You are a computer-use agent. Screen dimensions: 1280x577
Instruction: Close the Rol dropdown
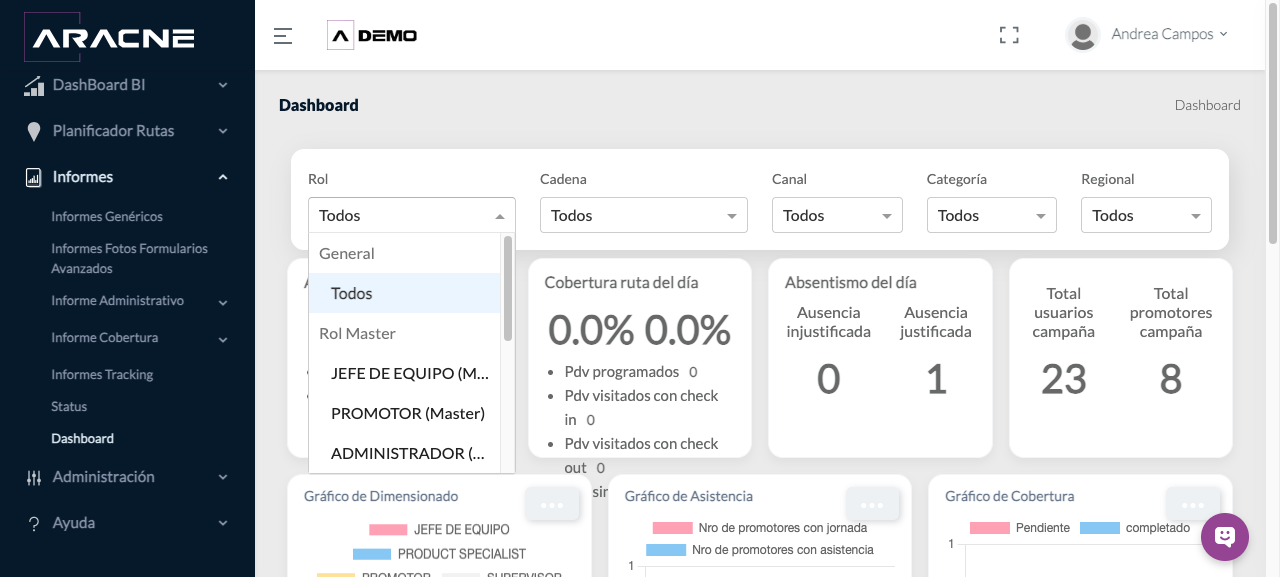coord(412,215)
